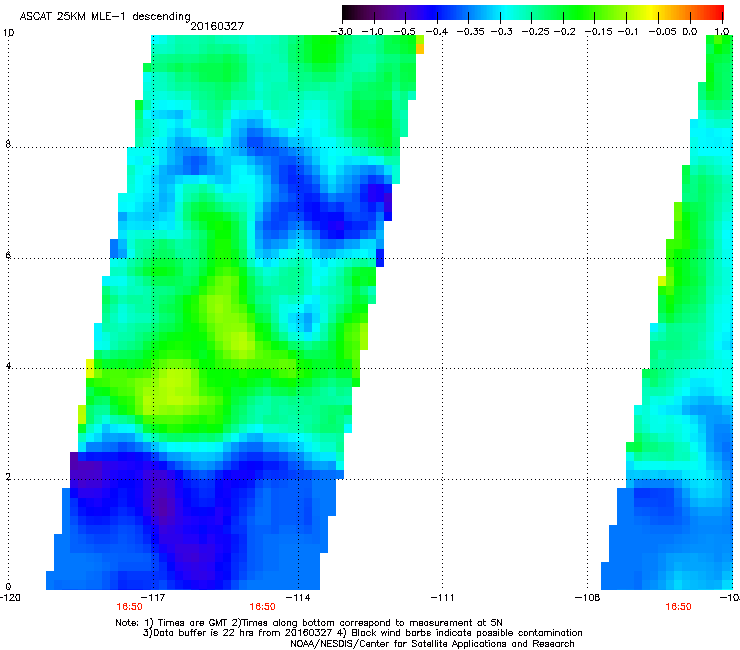Click the title text 'ASCAT 25KM MLE-1 descending'
740x650 pixels.
coord(105,16)
